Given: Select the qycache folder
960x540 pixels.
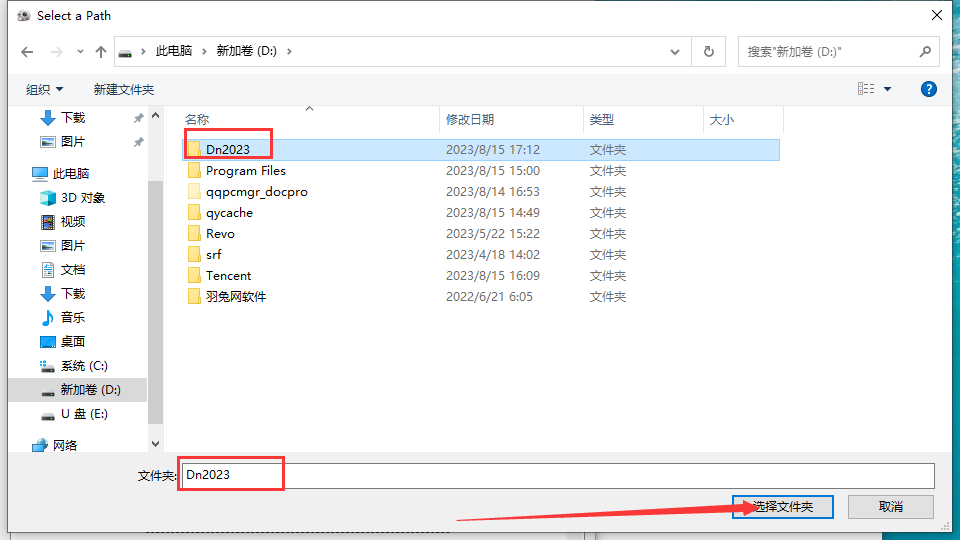Looking at the screenshot, I should coord(481,212).
